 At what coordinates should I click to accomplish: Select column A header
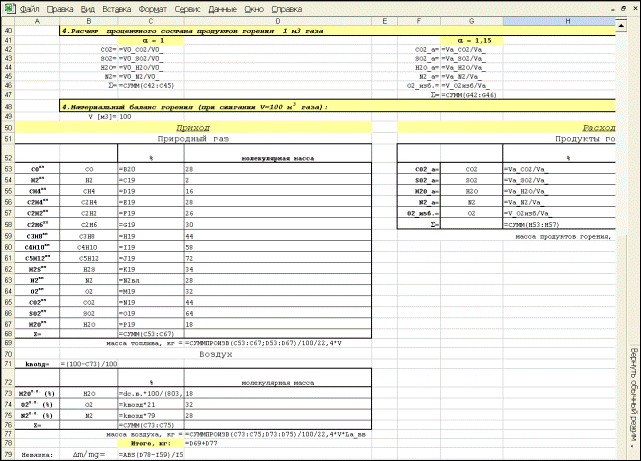pos(37,21)
